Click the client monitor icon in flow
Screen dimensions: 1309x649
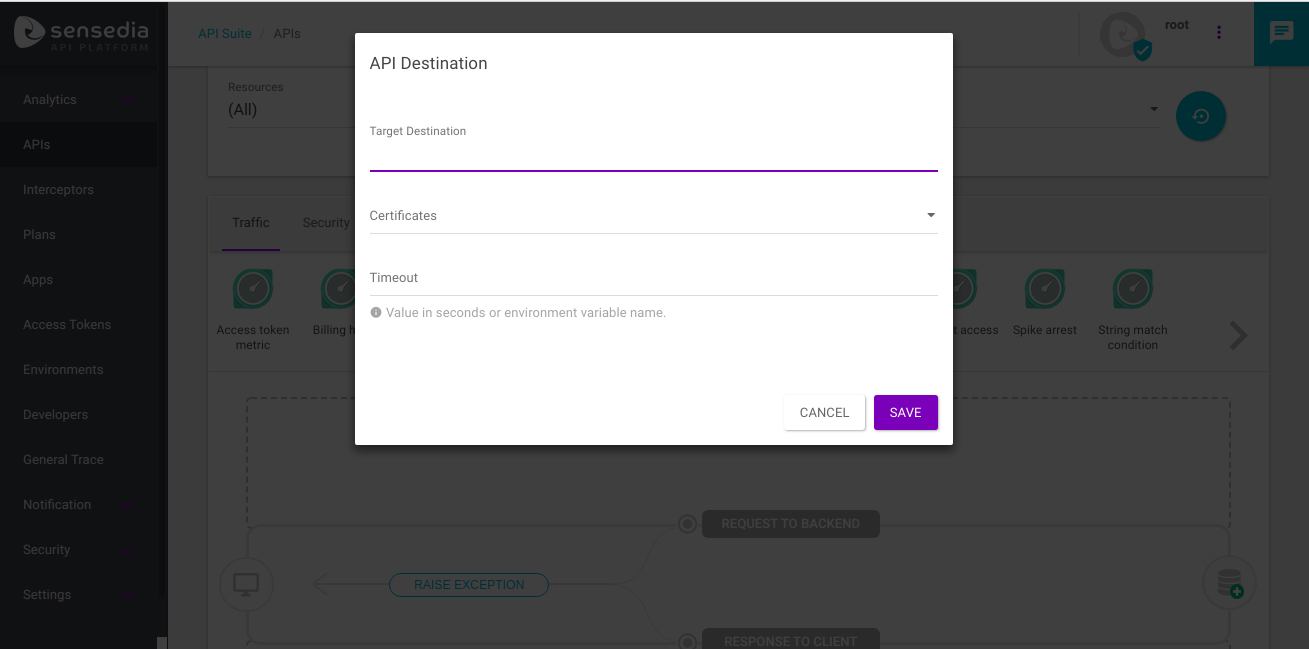pos(246,584)
